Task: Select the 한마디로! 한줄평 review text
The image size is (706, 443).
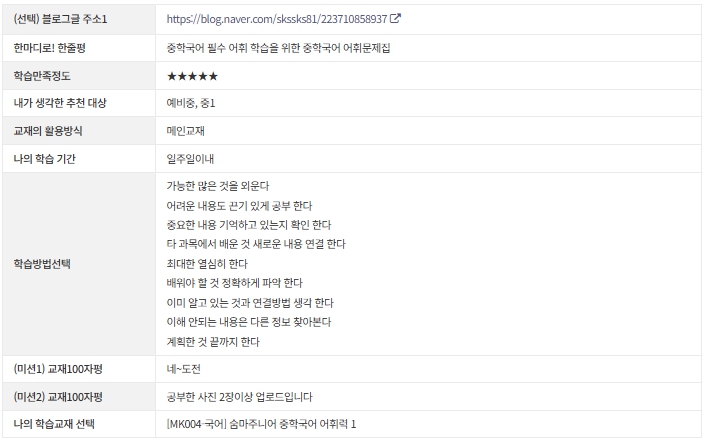Action: point(279,47)
